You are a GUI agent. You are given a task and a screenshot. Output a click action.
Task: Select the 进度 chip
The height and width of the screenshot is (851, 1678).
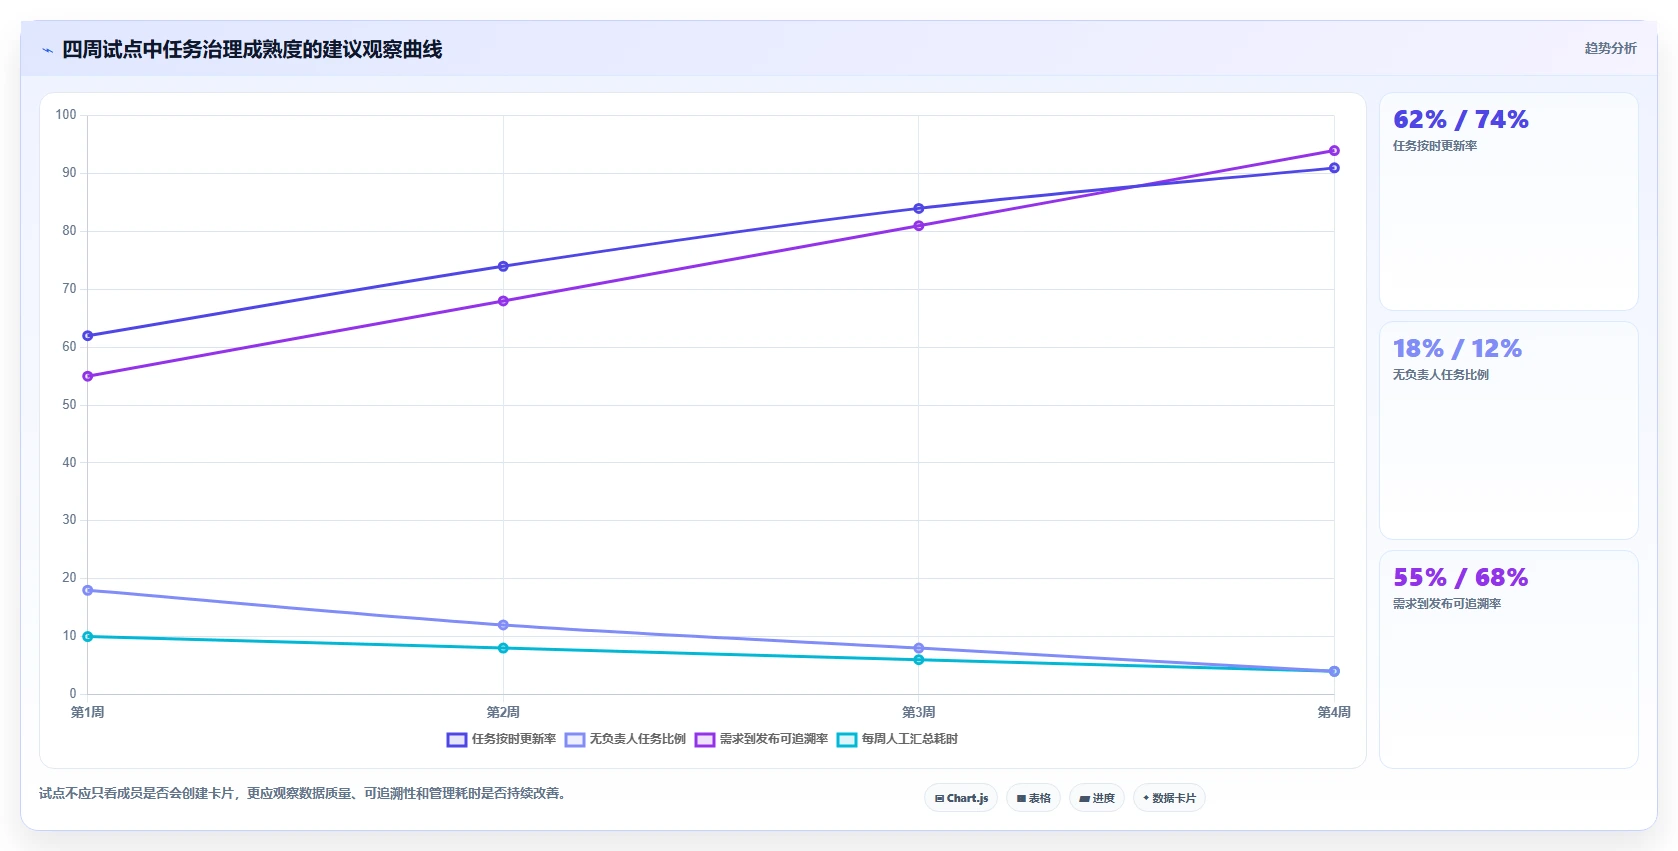tap(1097, 798)
